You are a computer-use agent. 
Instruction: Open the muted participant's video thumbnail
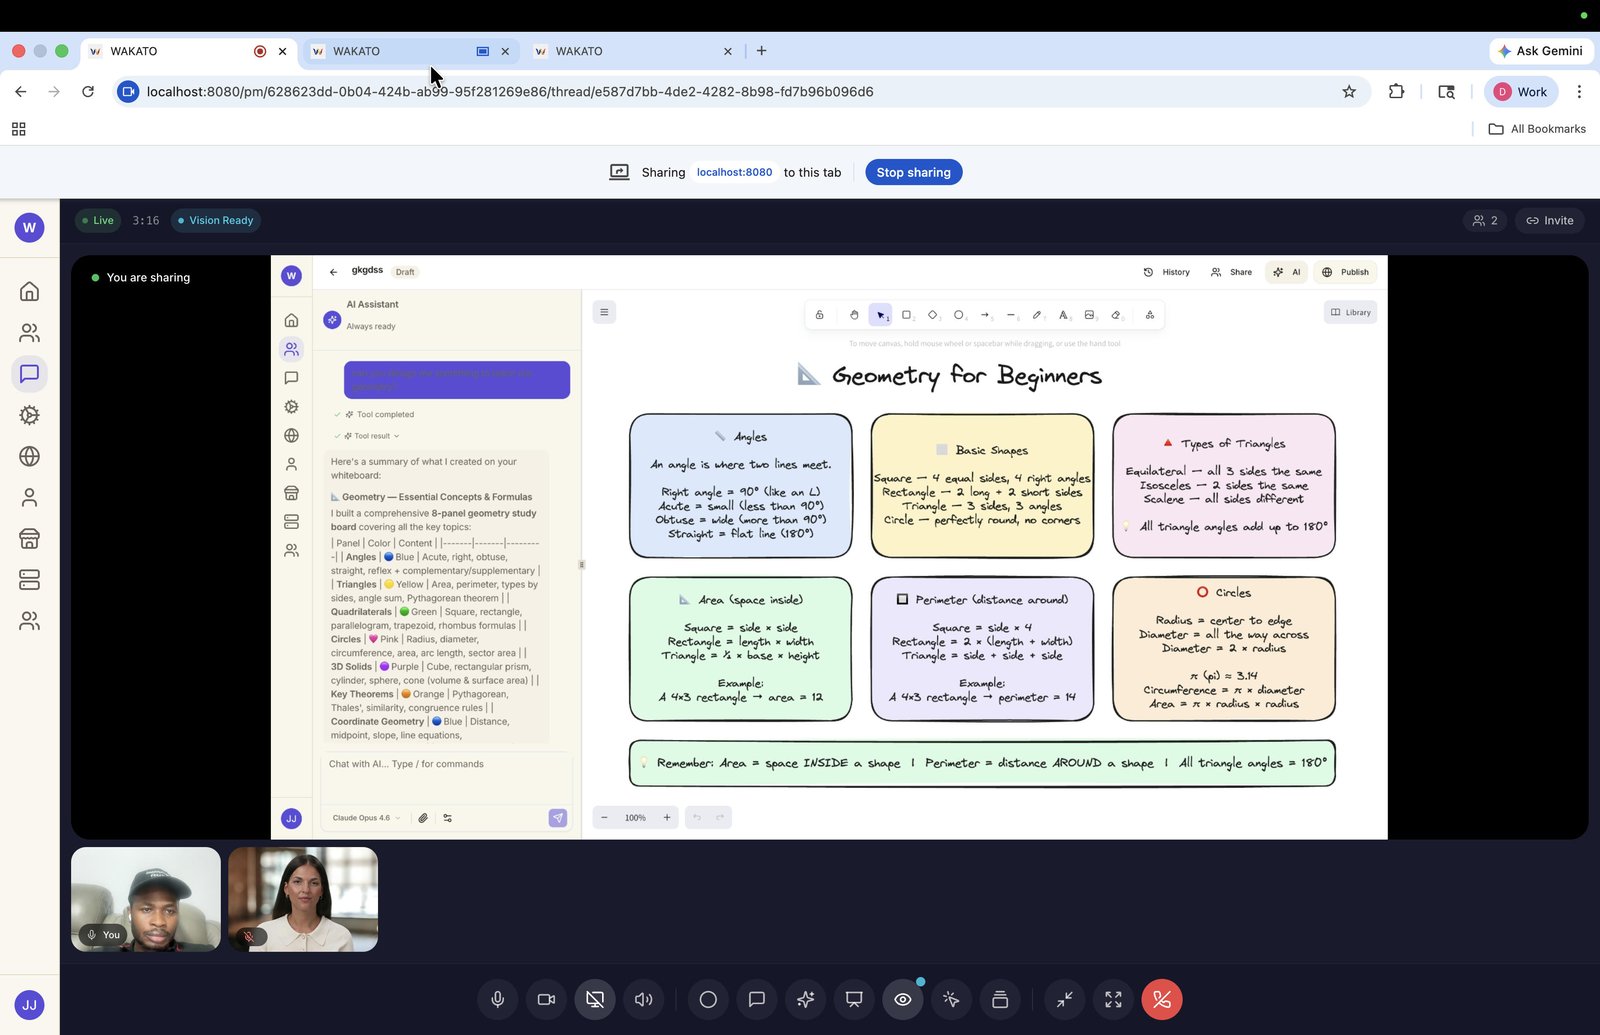pyautogui.click(x=303, y=899)
